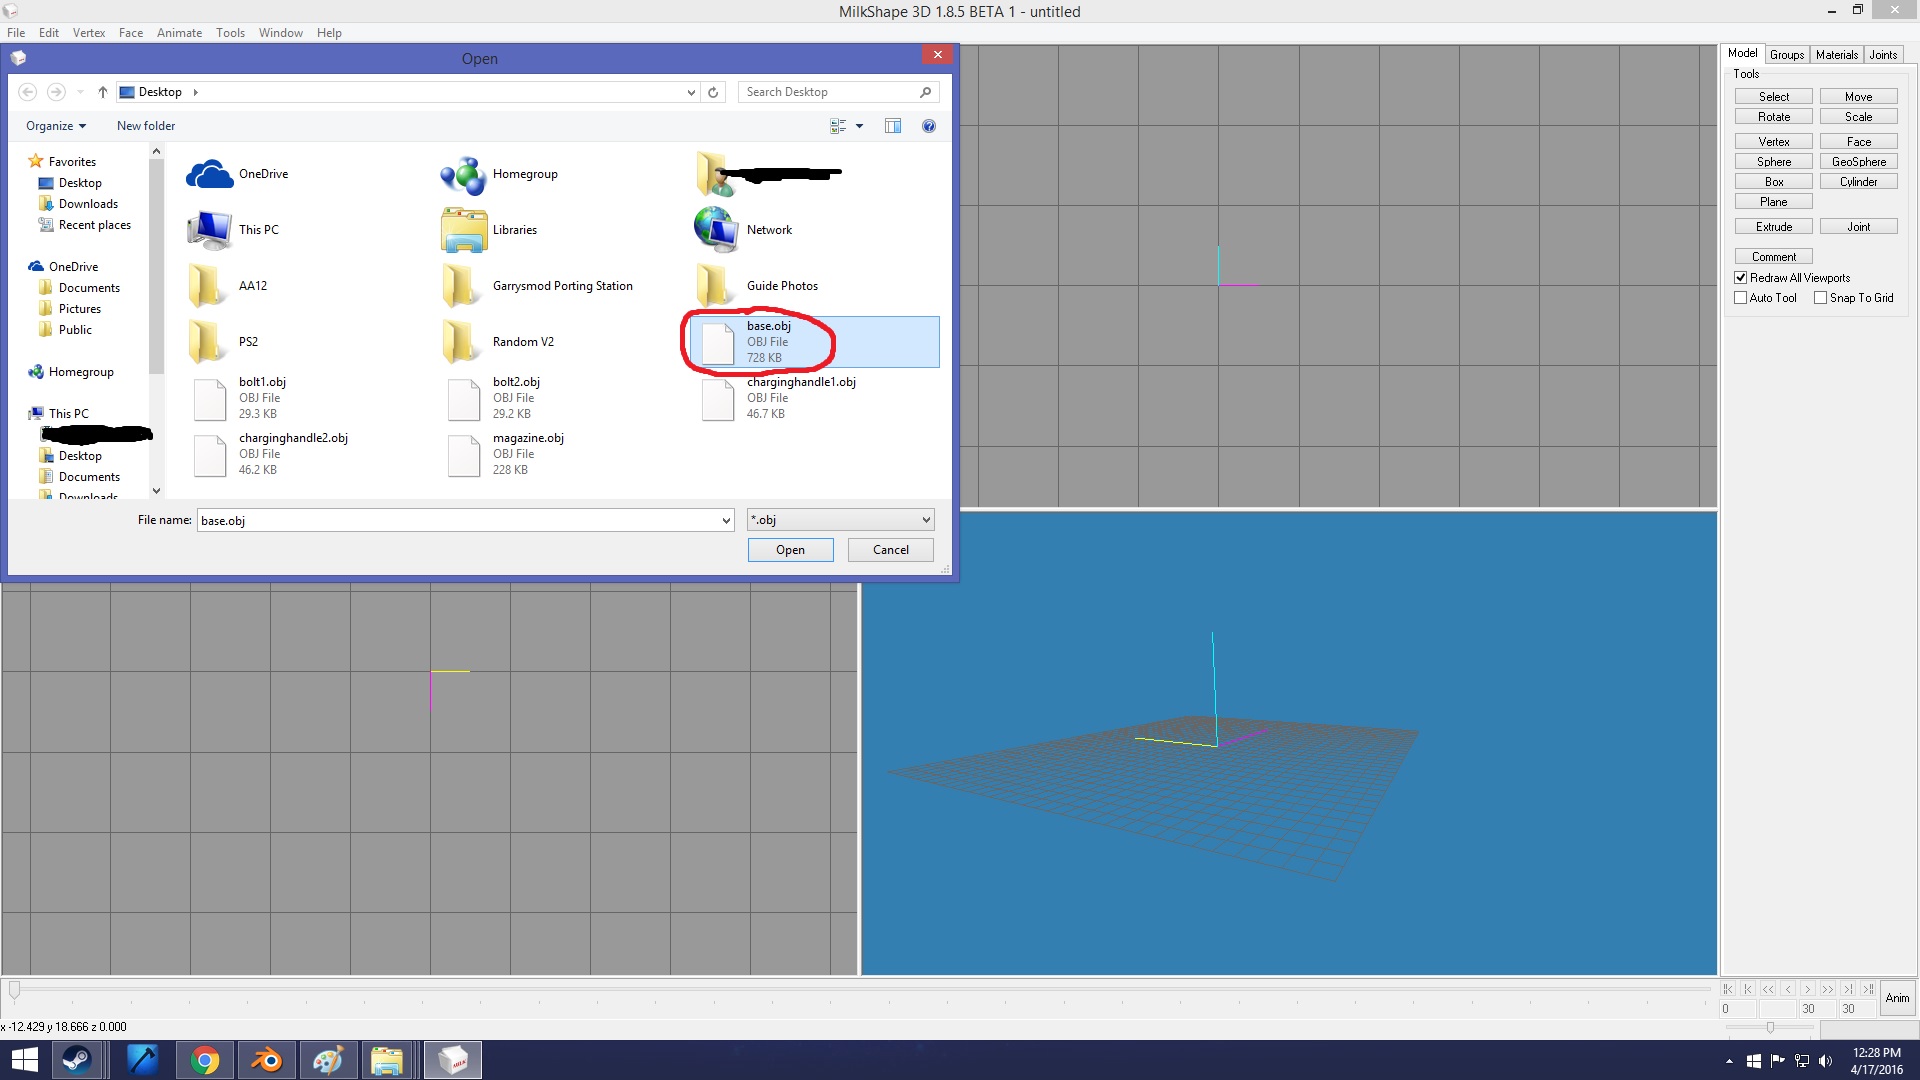Uncheck Redraw All Viewports
1920x1080 pixels.
click(1741, 278)
